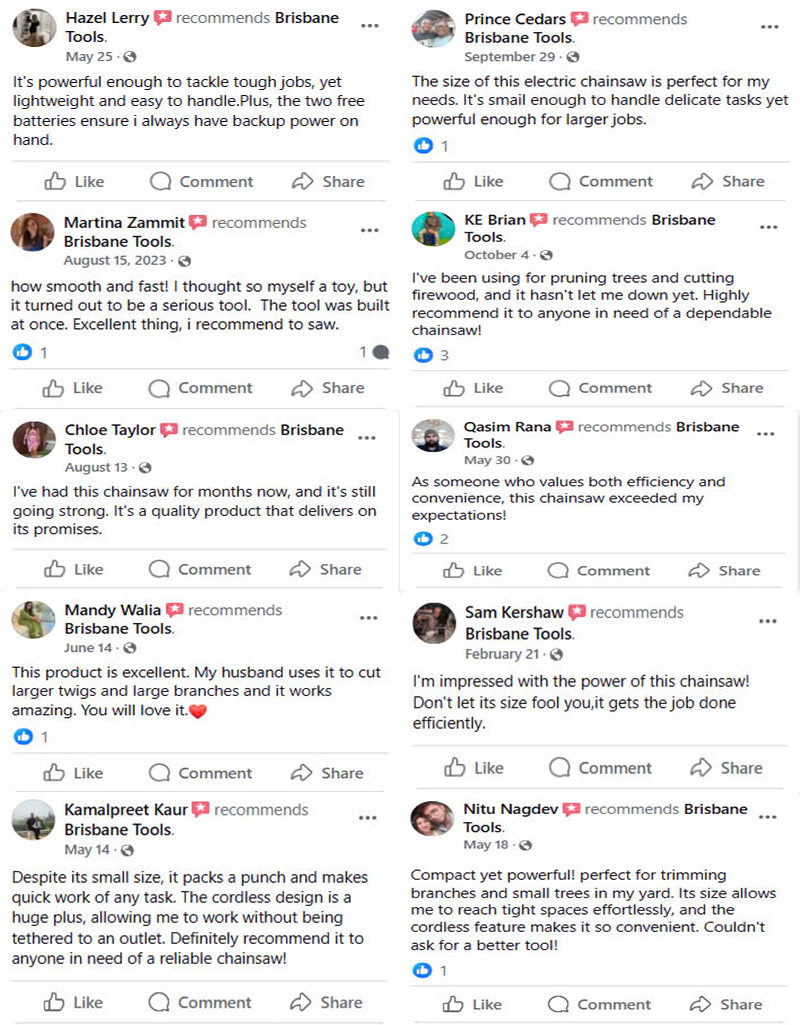Click recommends badge icon next to Chloe Taylor

[169, 430]
